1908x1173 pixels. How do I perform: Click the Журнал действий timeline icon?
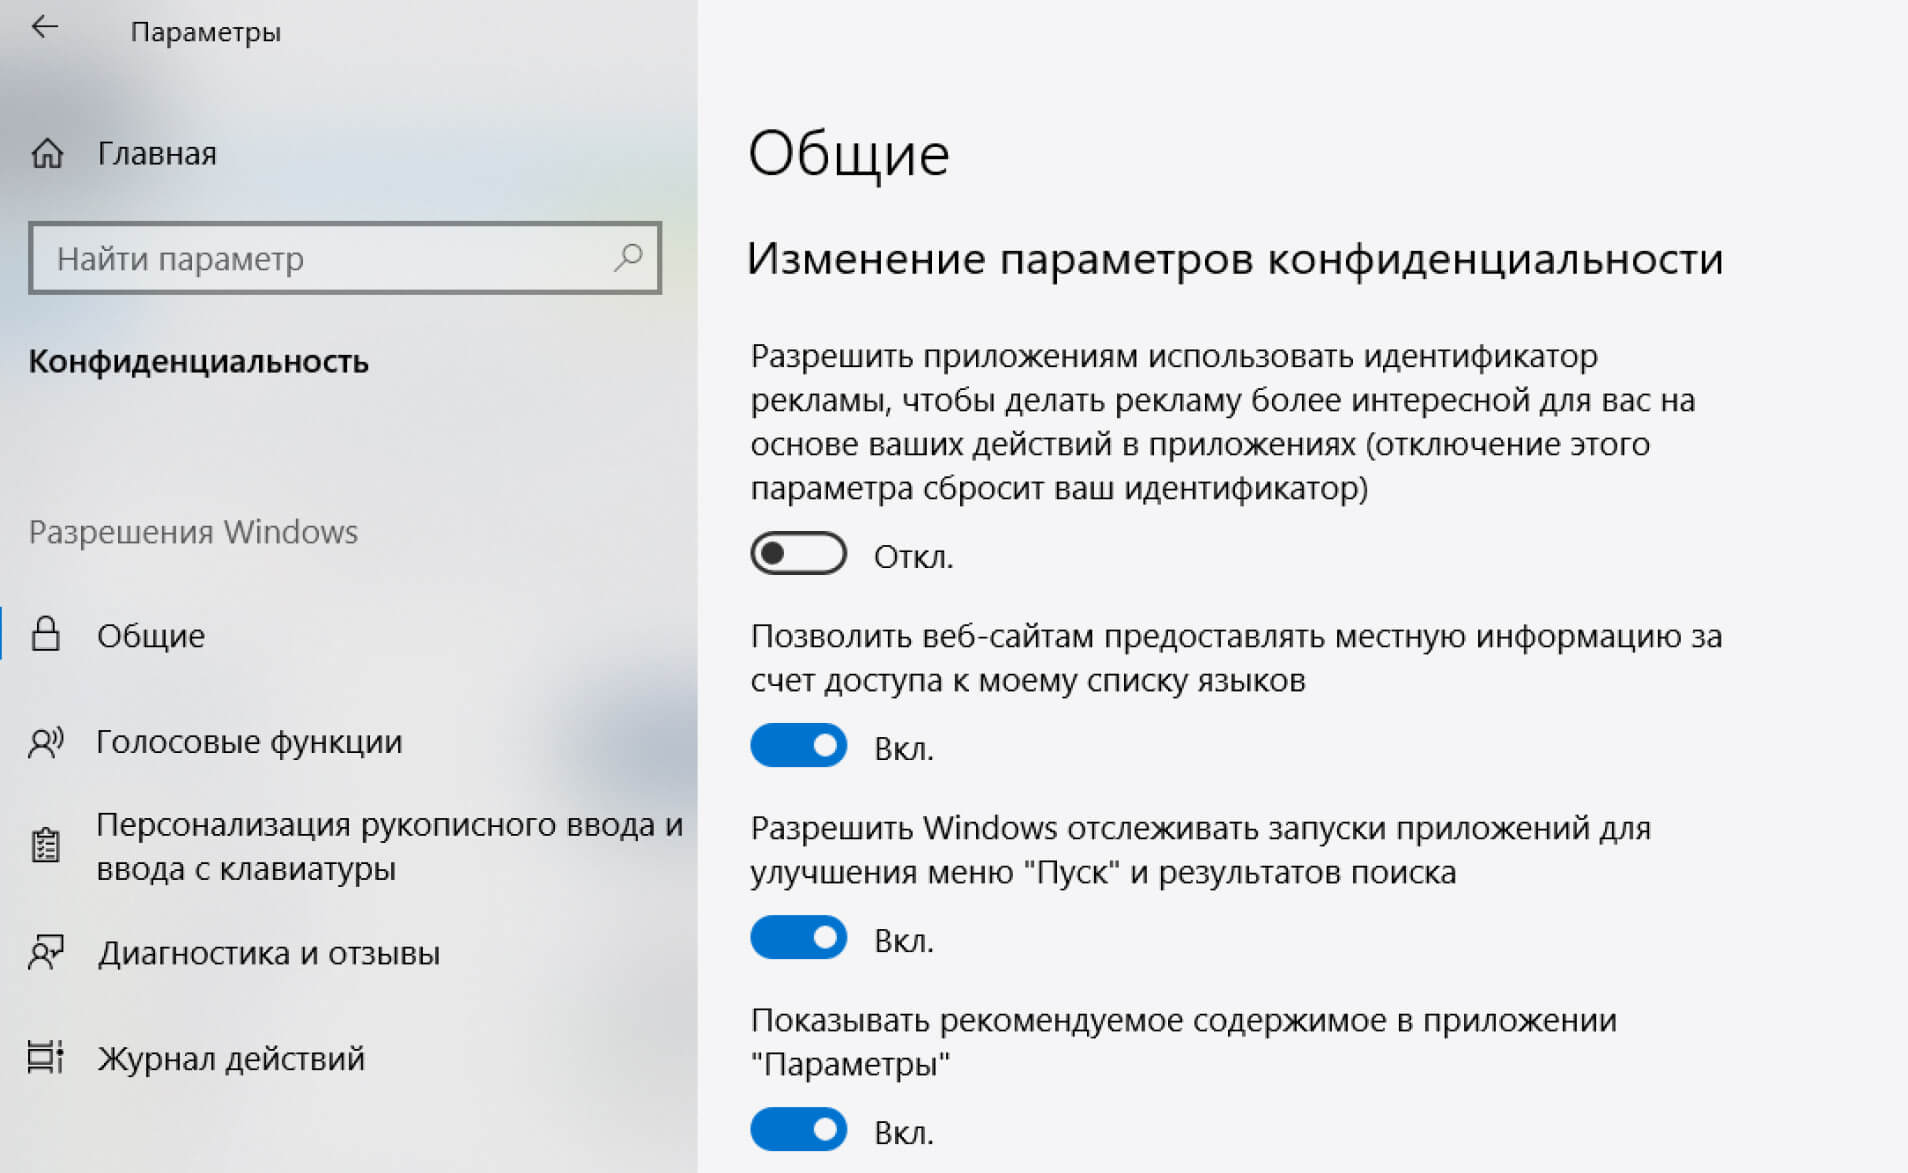click(x=46, y=1058)
